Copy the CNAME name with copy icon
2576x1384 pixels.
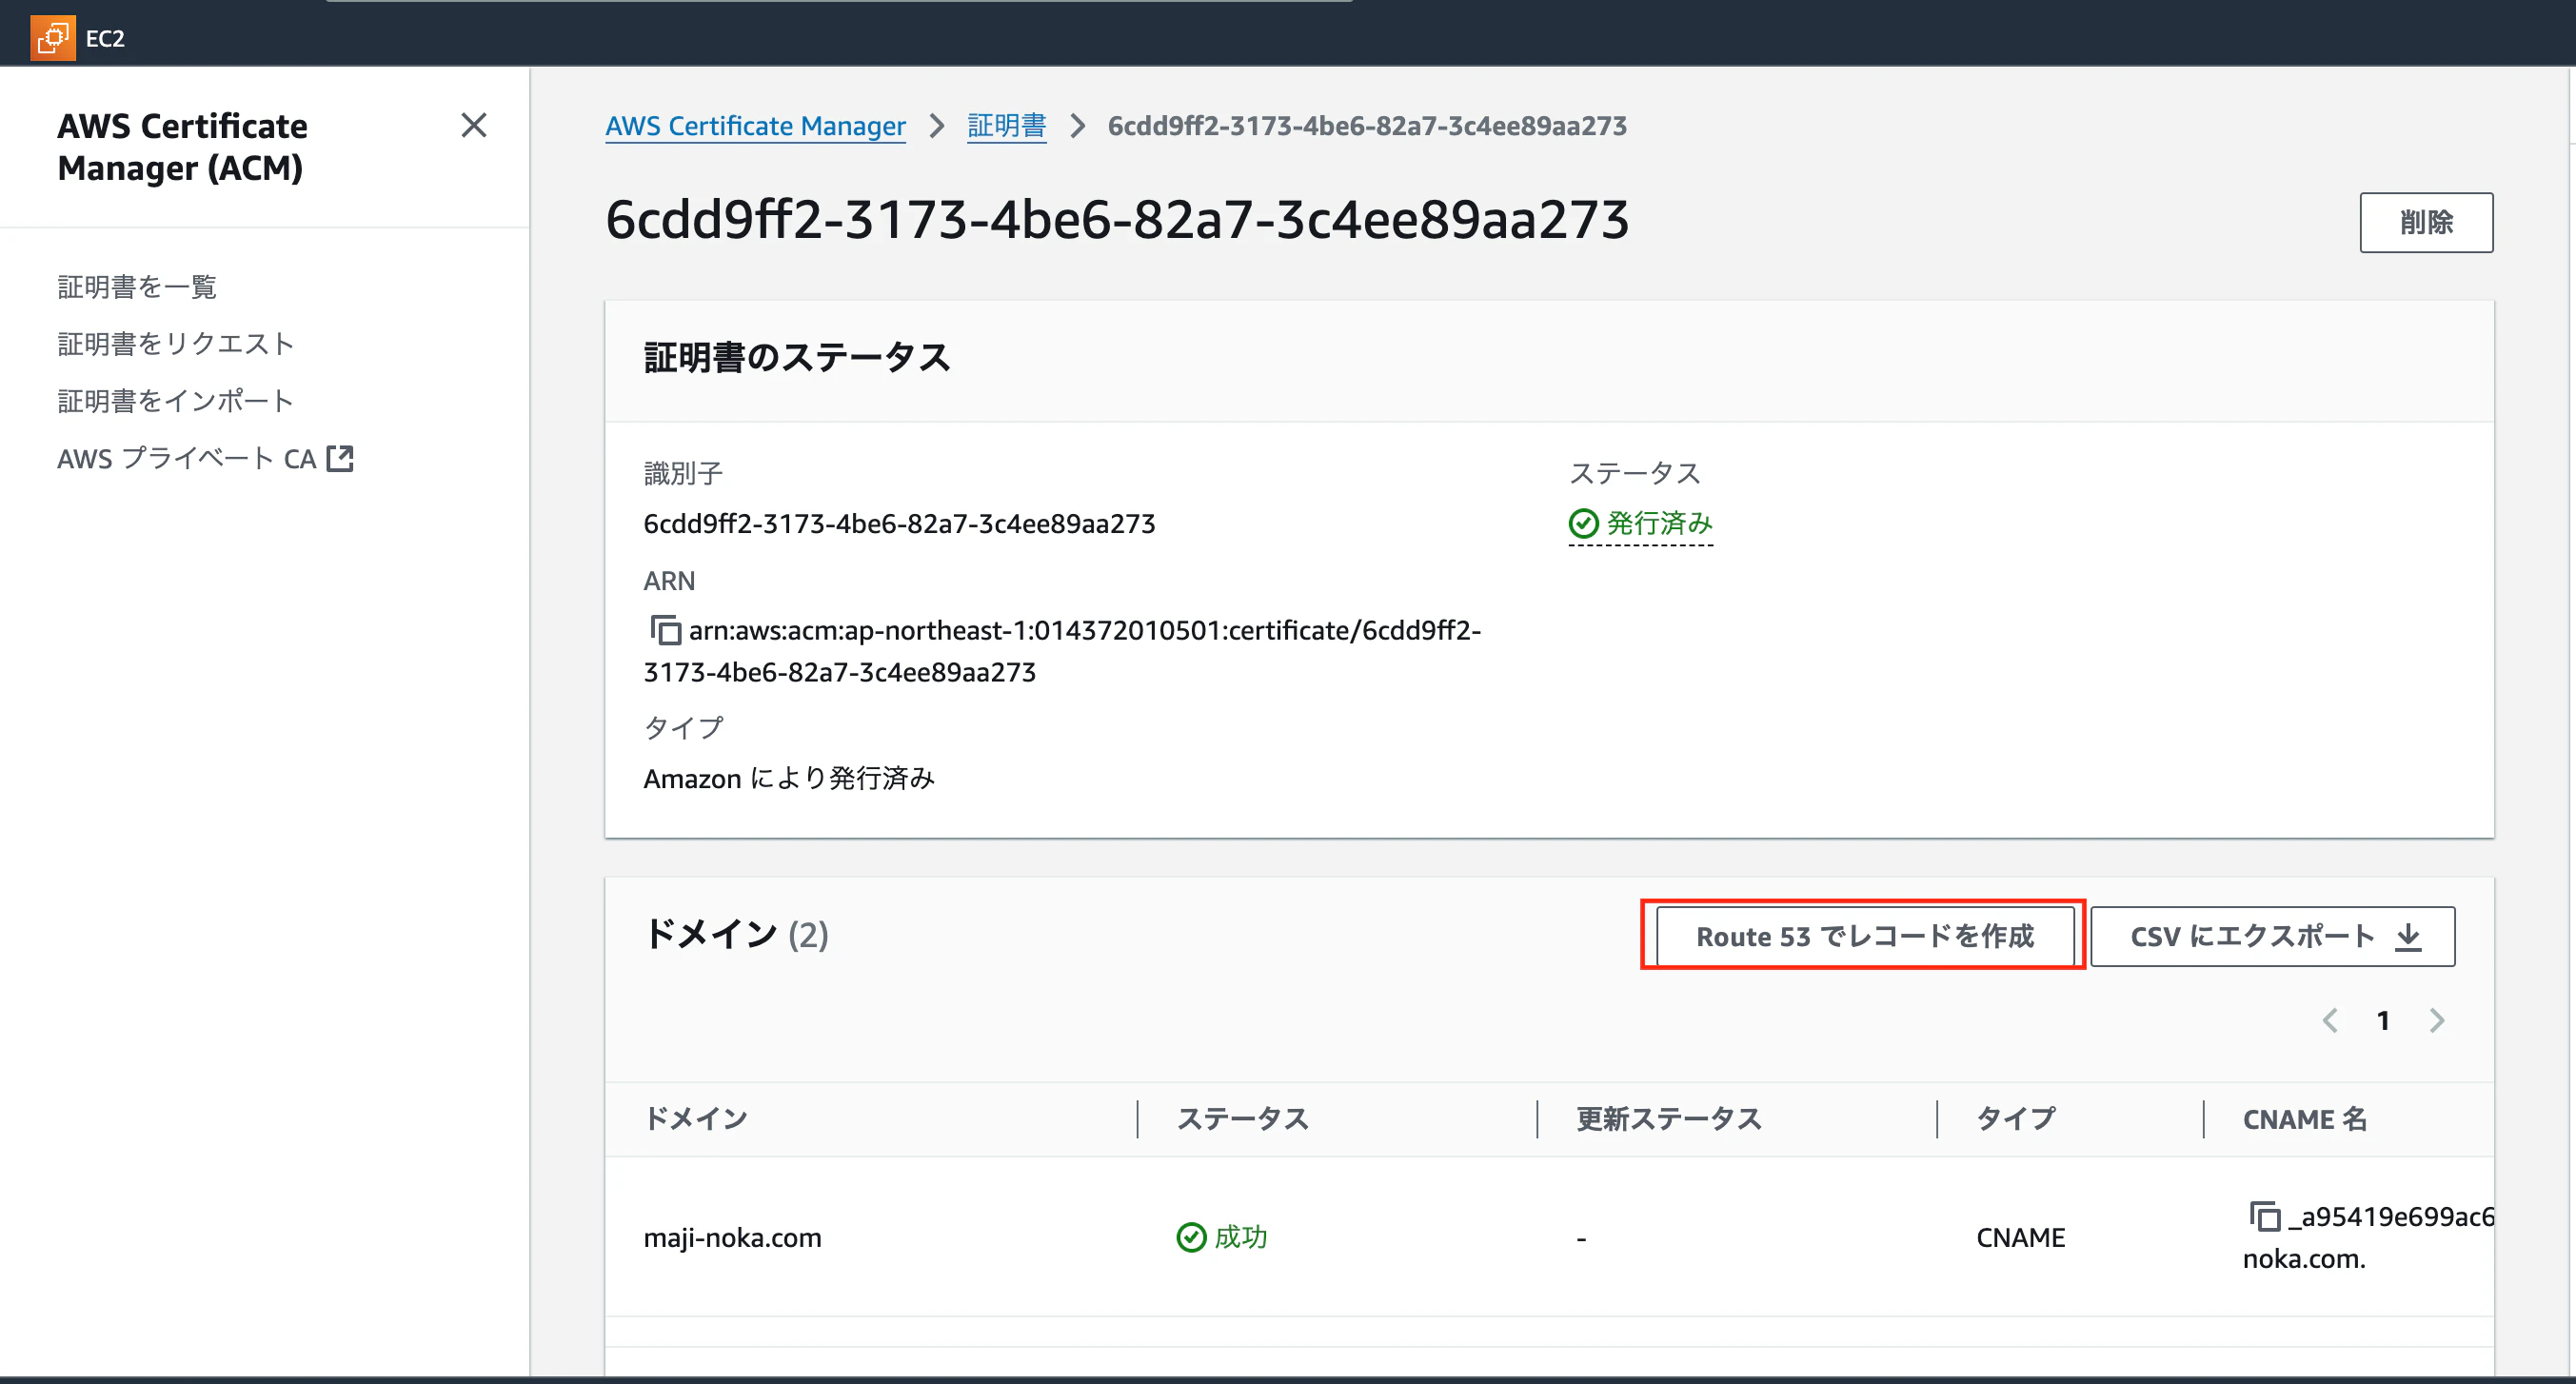click(x=2265, y=1216)
